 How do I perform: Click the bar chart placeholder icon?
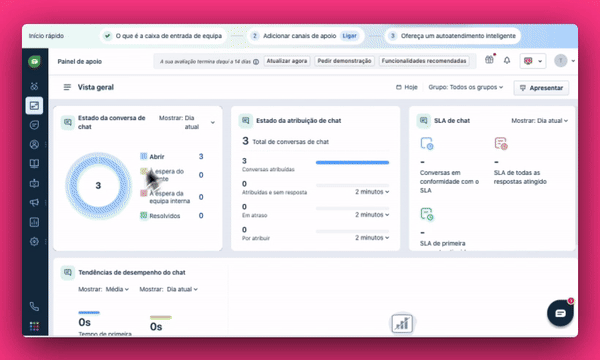click(x=402, y=324)
